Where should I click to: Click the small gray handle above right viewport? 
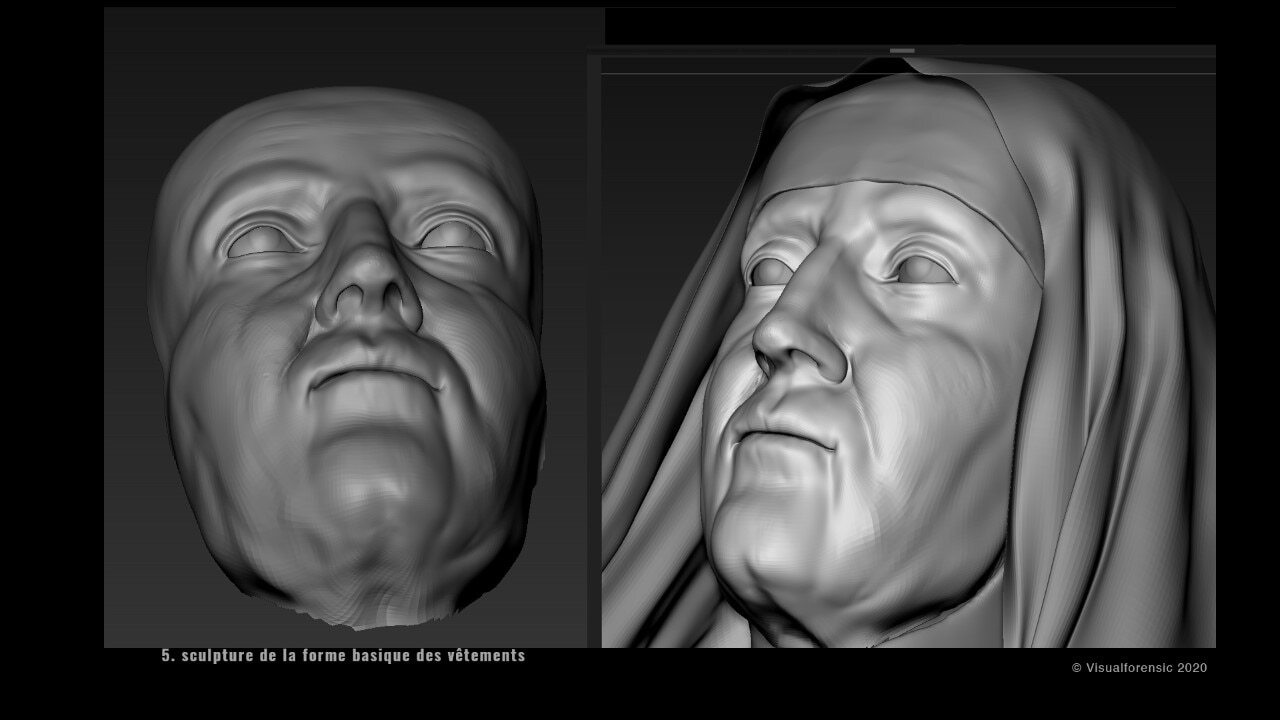[x=902, y=50]
